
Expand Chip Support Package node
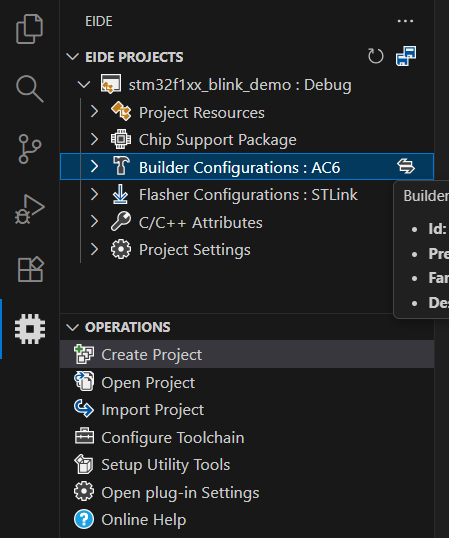(94, 139)
